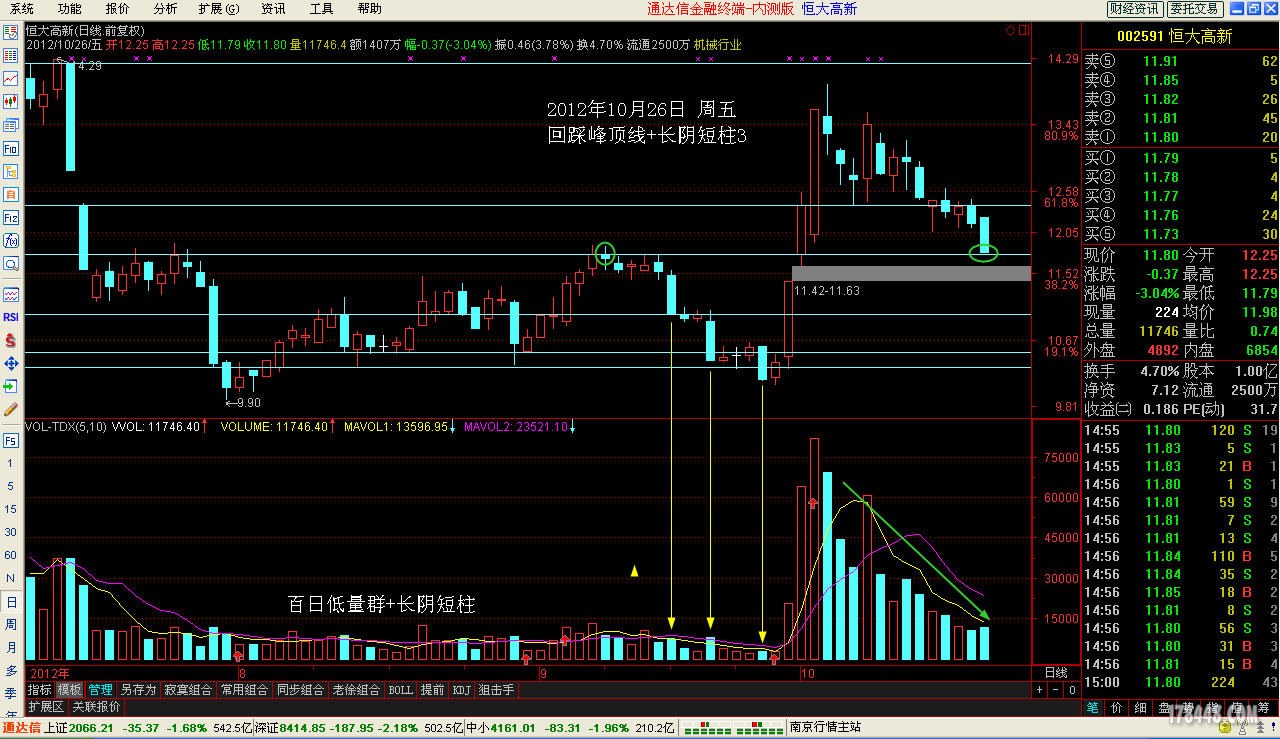This screenshot has width=1280, height=739.
Task: Select the 5-minute period button
Action: pyautogui.click(x=11, y=486)
